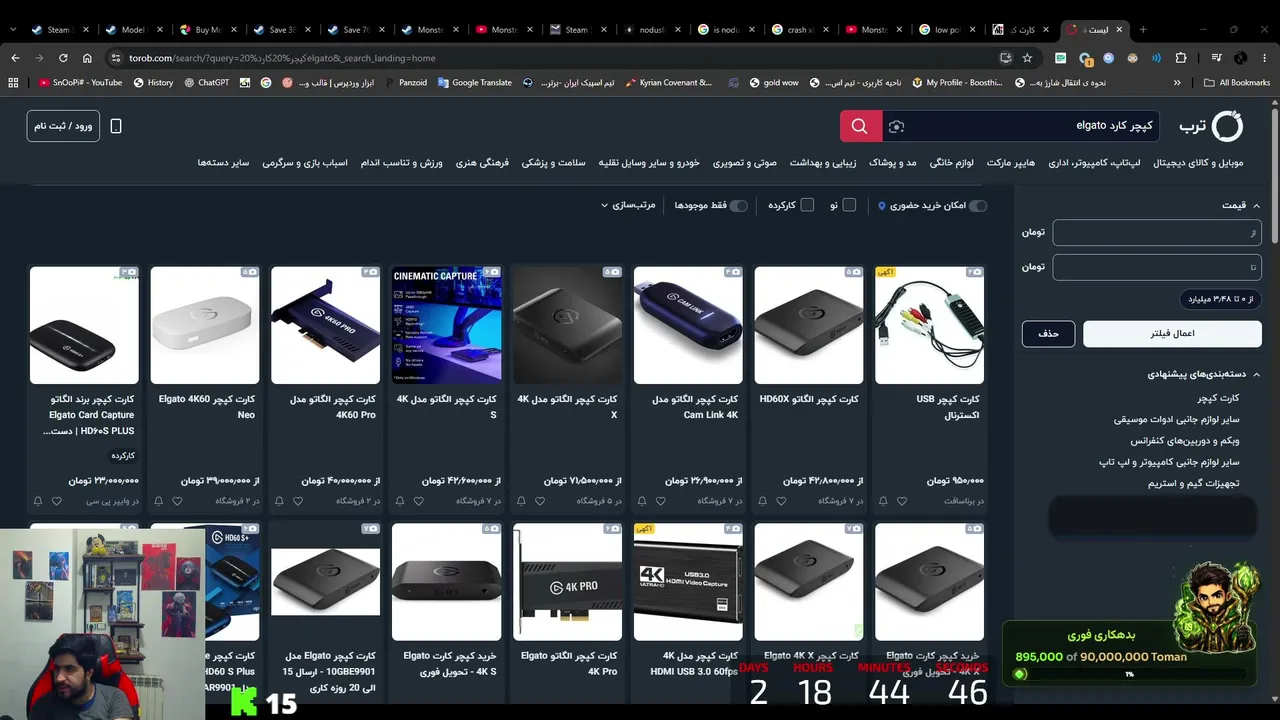Click bell on HD60S PLUS card (33,000,000)
This screenshot has width=1280, height=720.
click(x=38, y=501)
